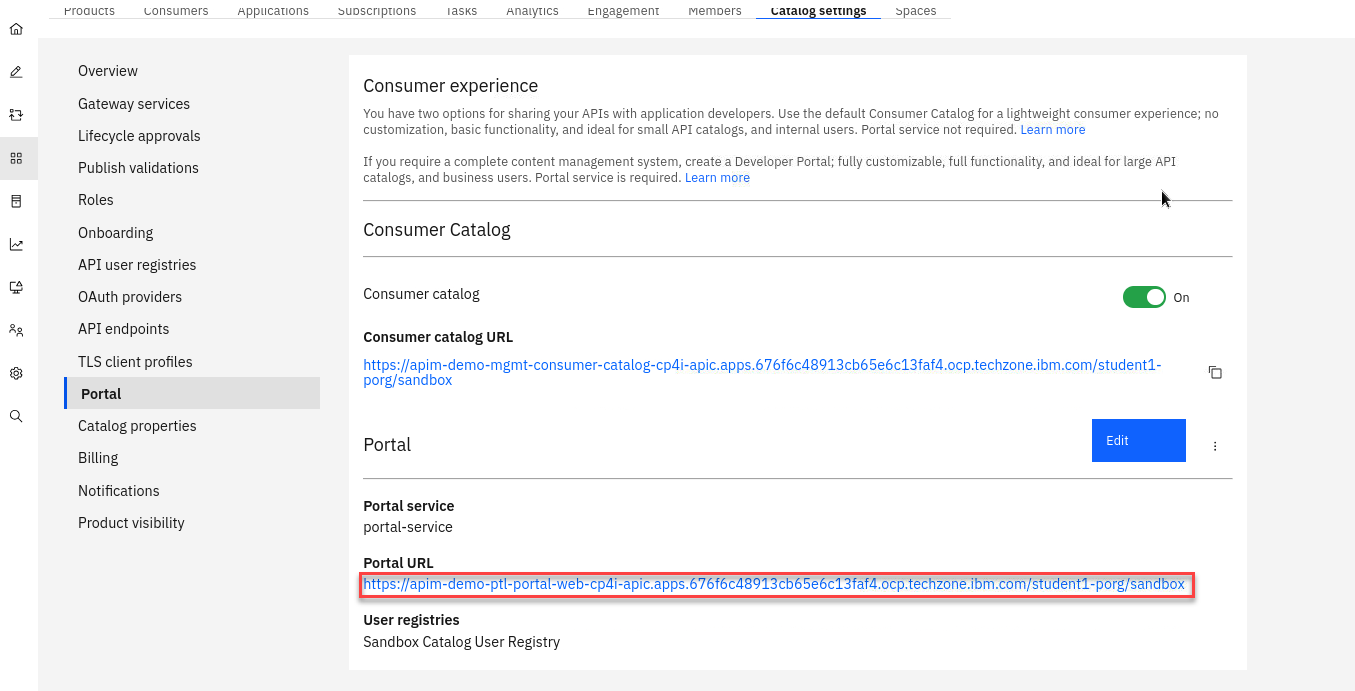Click Learn more about Developer Portal

[717, 178]
